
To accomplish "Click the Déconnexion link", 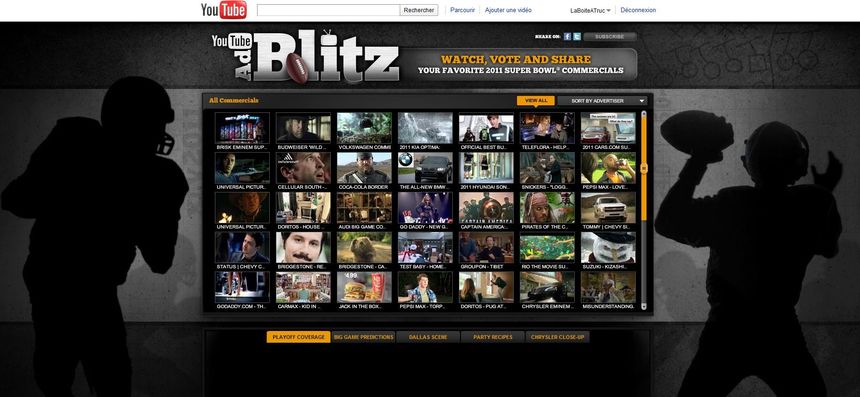I will coord(638,10).
